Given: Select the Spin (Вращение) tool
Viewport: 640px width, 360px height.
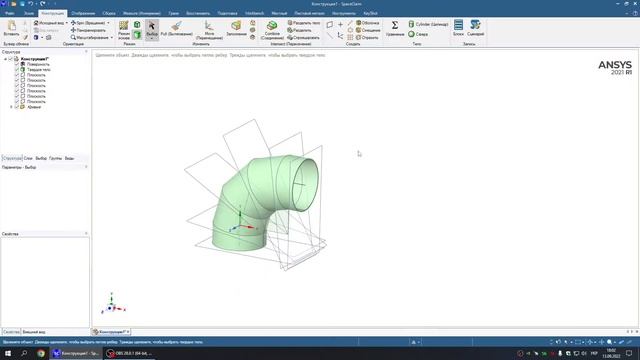Looking at the screenshot, I should click(87, 23).
